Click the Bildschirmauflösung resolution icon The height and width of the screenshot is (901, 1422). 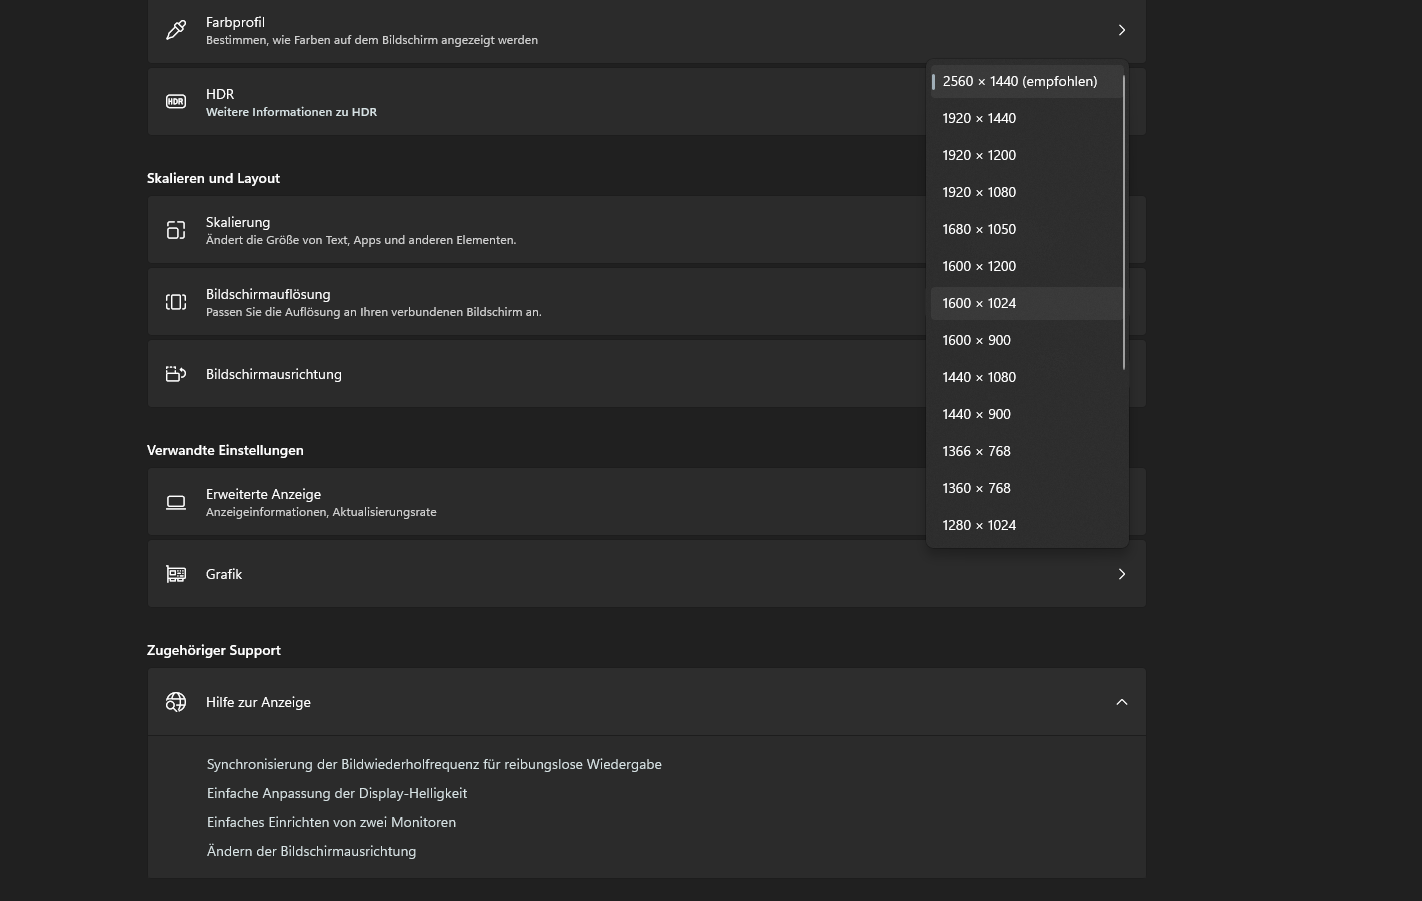pyautogui.click(x=176, y=302)
